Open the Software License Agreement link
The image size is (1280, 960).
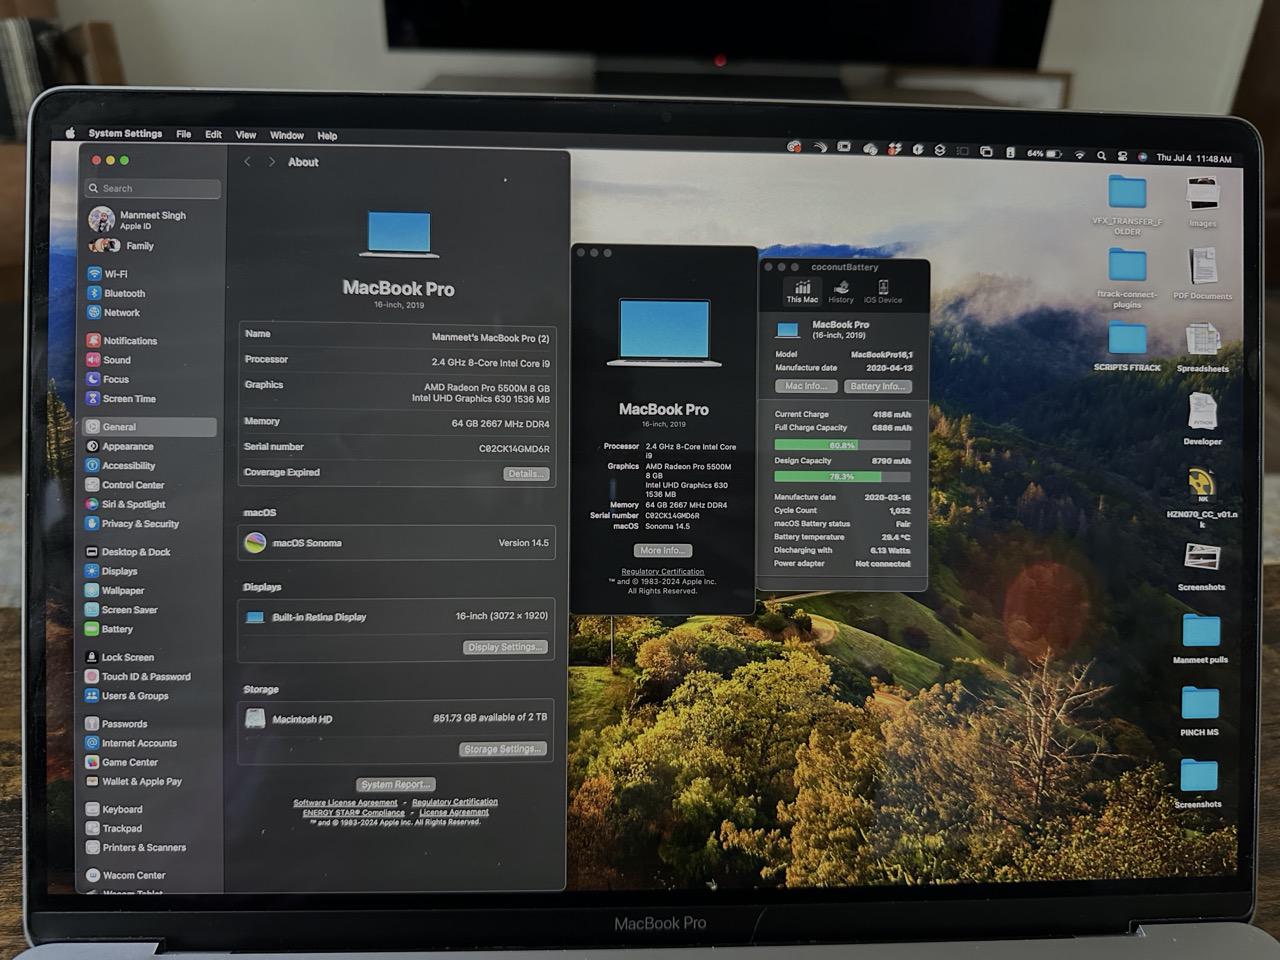[345, 803]
